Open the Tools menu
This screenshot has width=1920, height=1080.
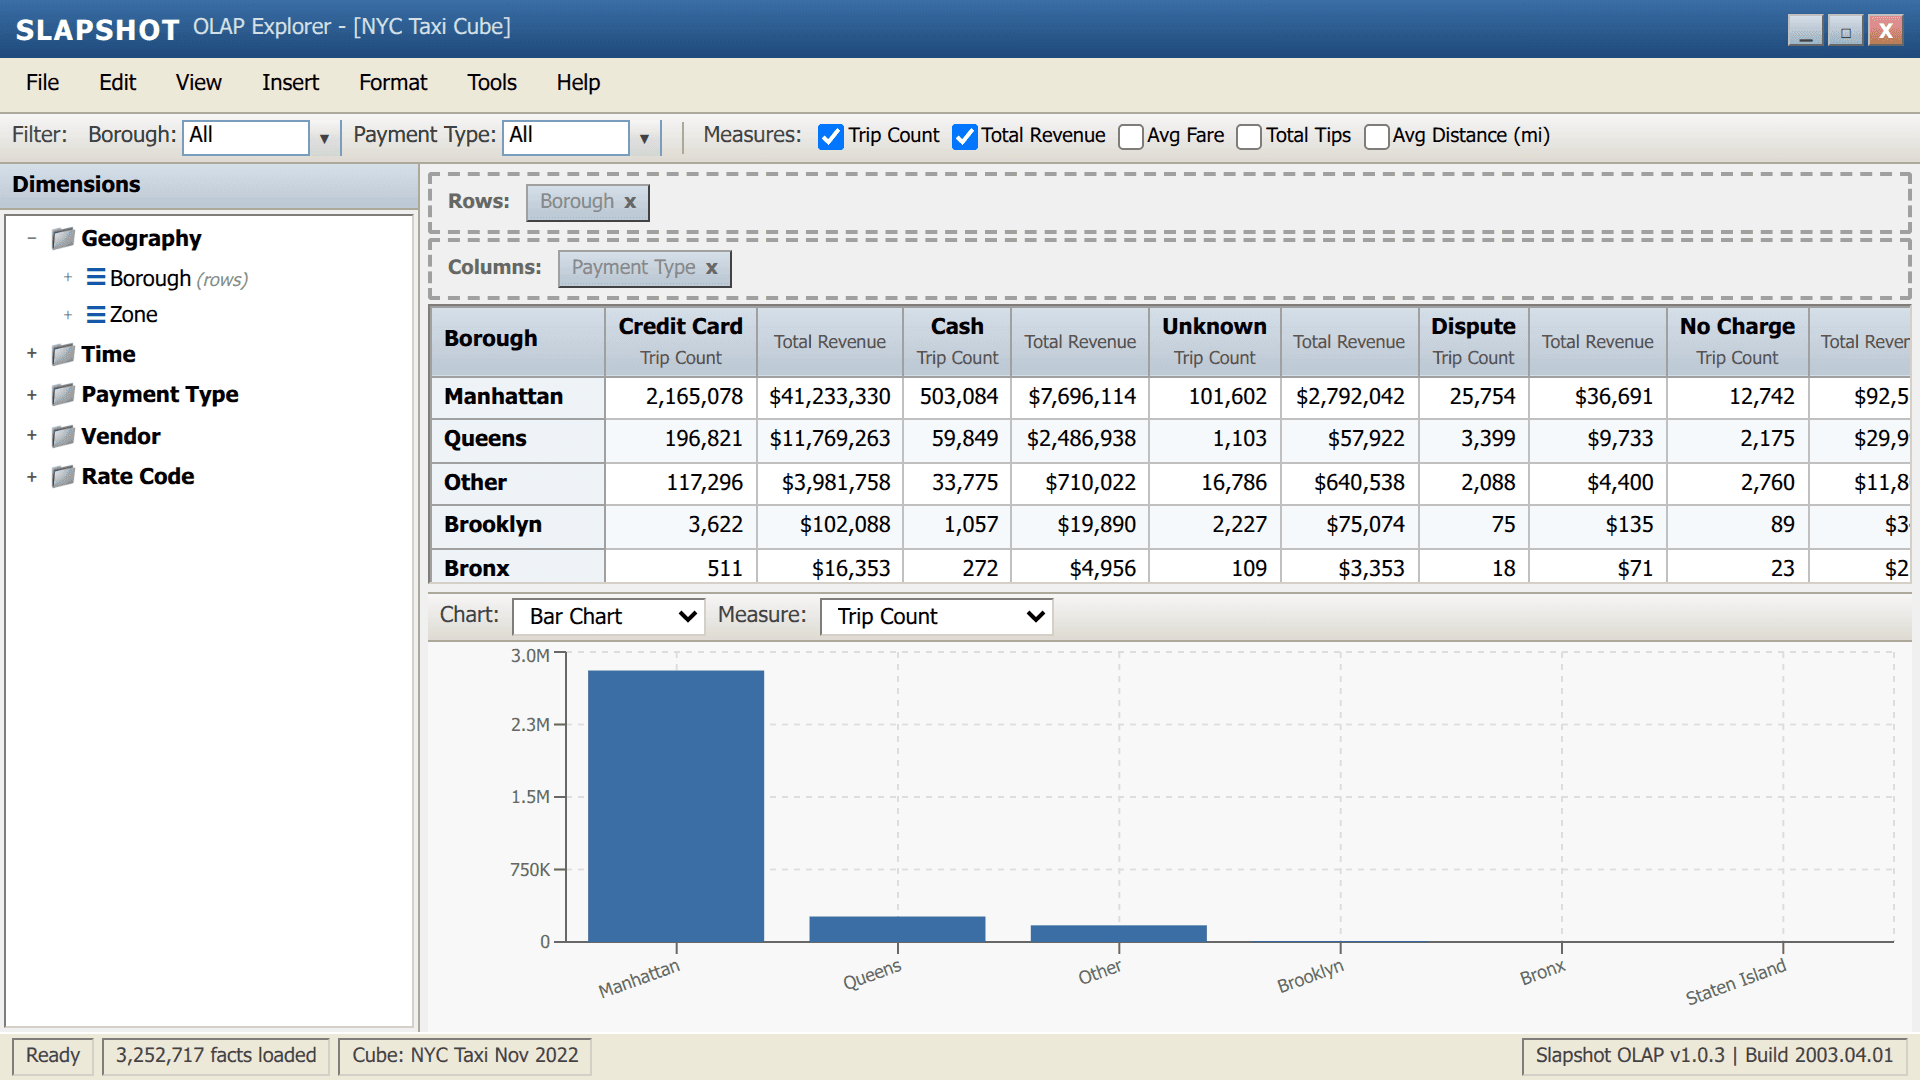[x=491, y=83]
